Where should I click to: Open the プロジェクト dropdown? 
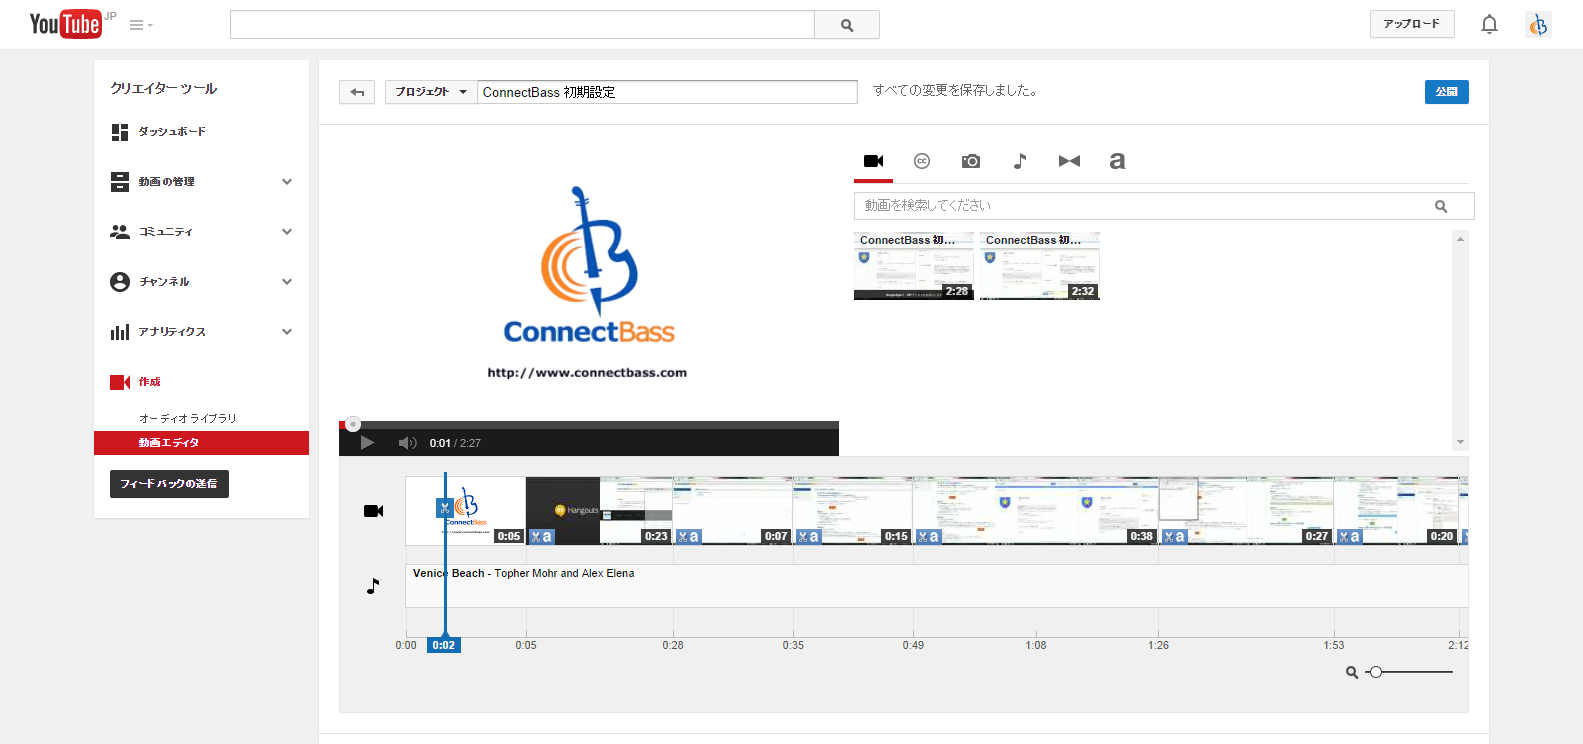pyautogui.click(x=431, y=92)
